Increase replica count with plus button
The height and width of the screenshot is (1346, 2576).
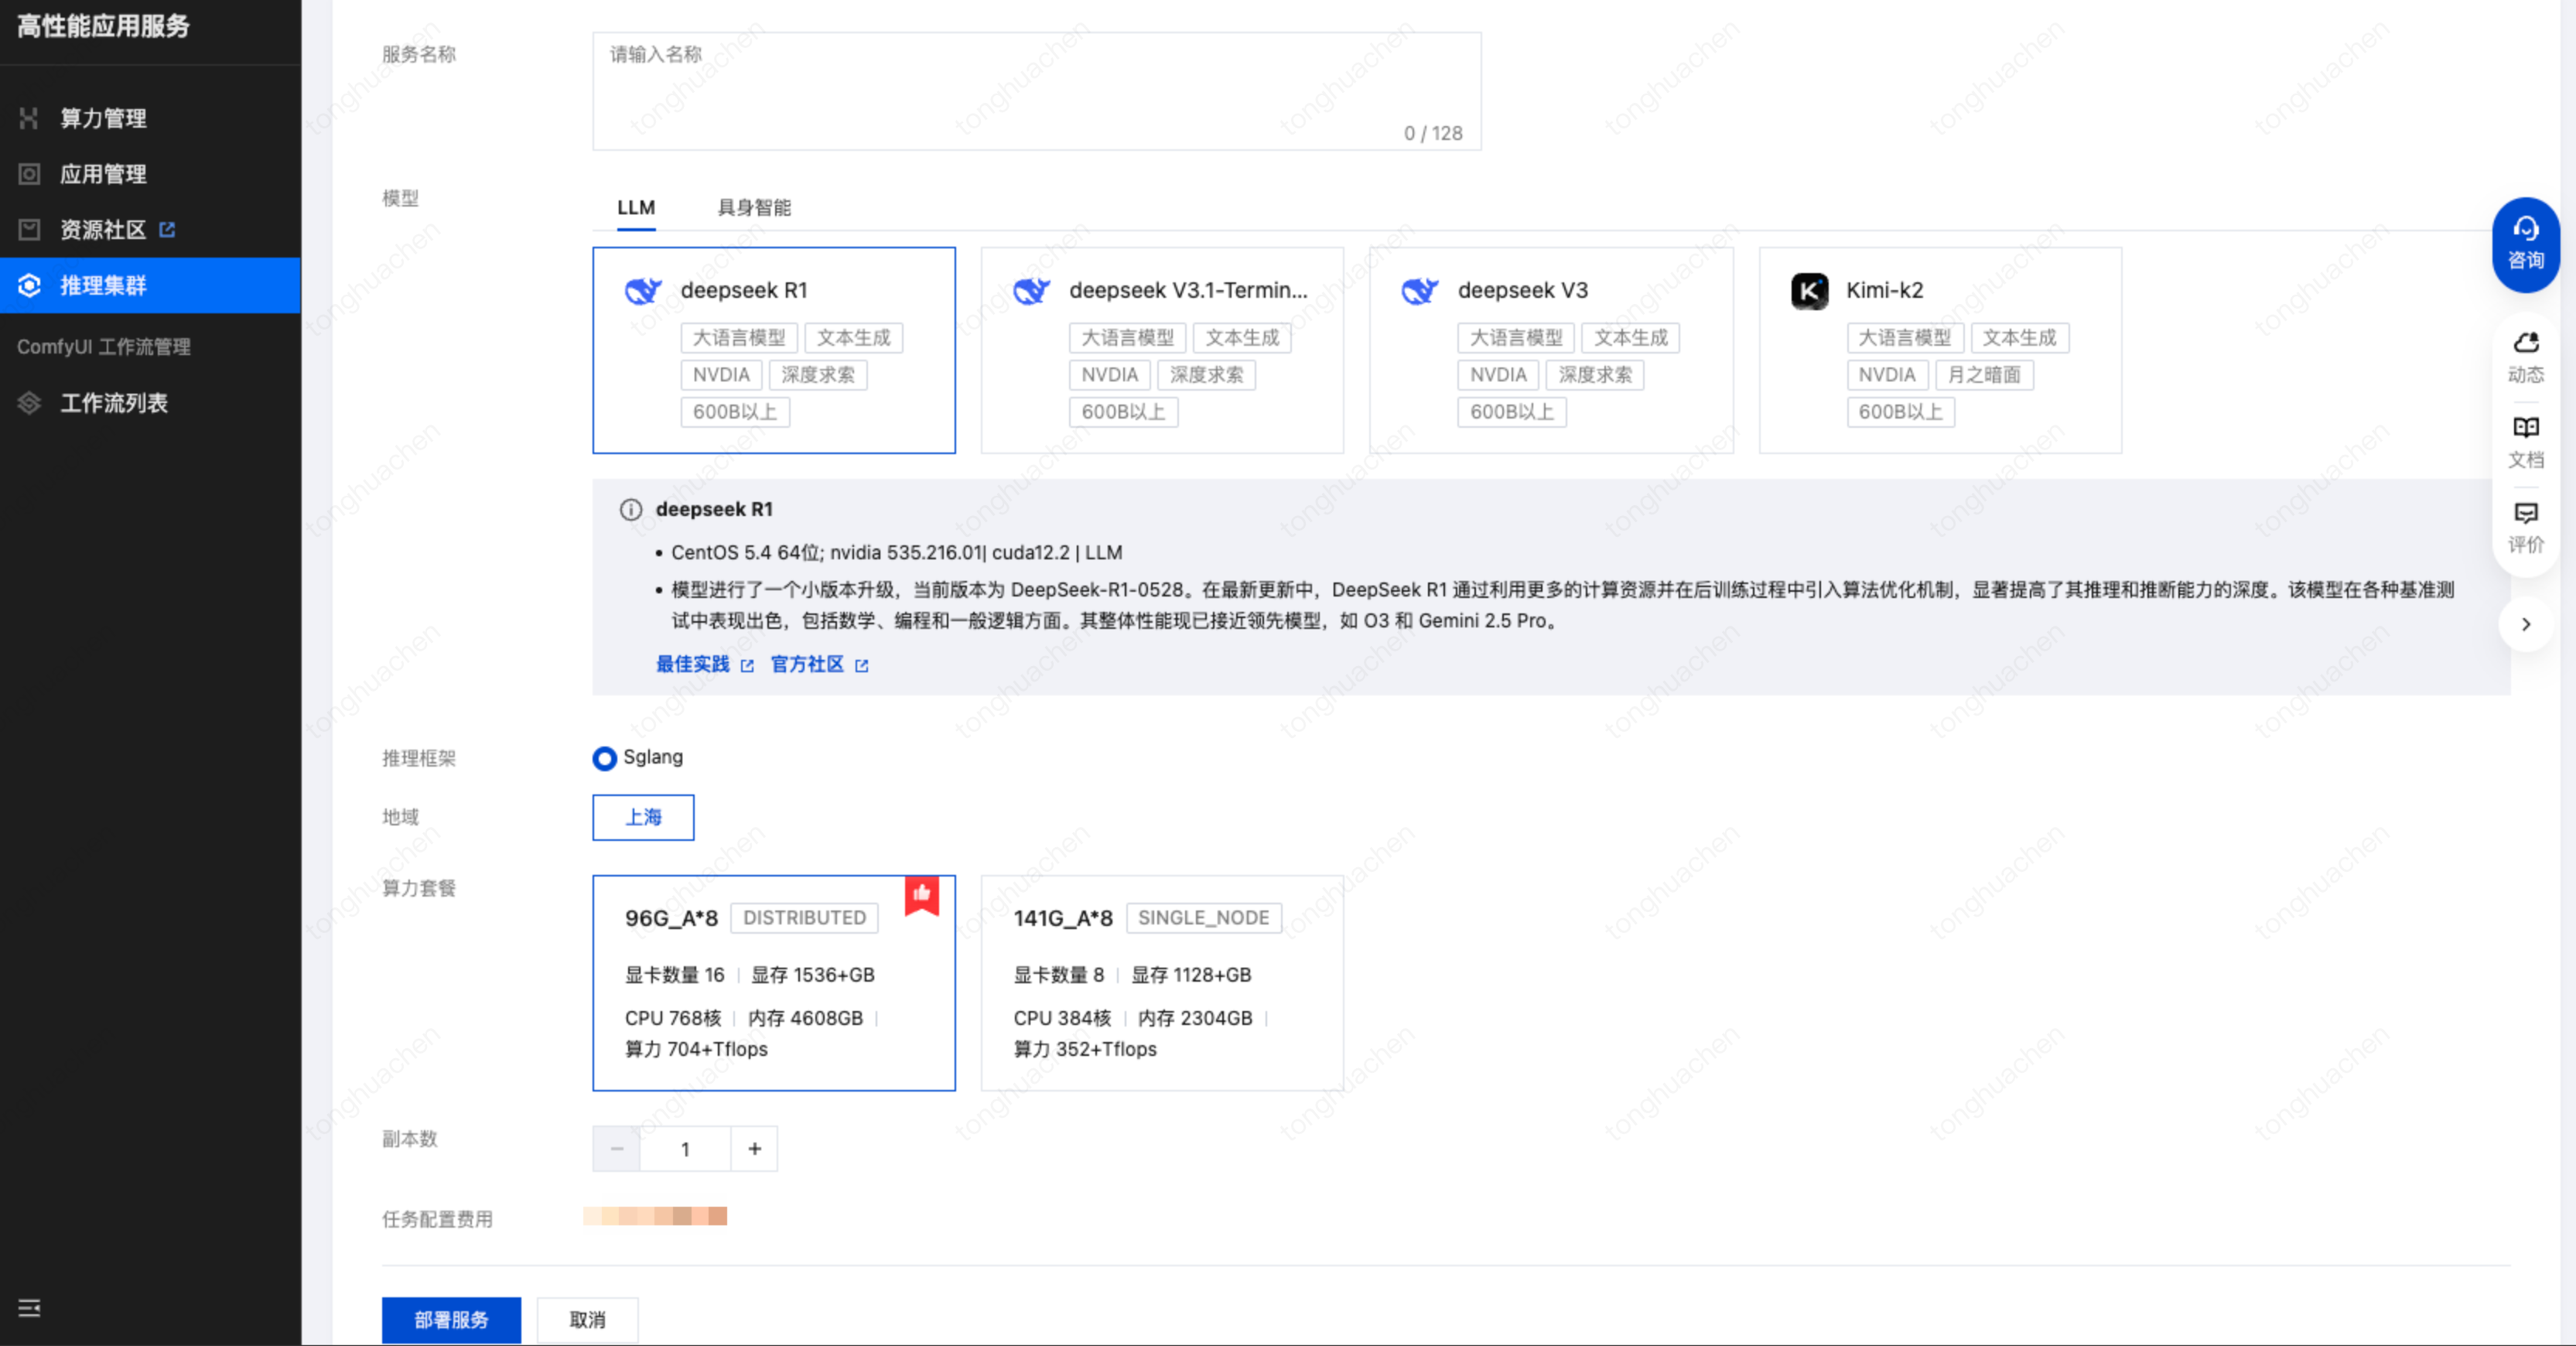click(754, 1149)
